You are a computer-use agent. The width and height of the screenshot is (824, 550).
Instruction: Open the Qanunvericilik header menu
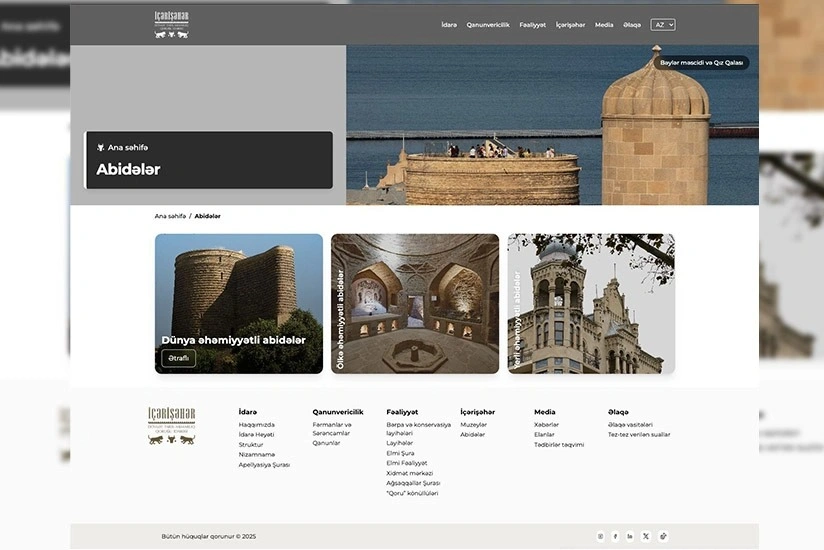[x=488, y=25]
